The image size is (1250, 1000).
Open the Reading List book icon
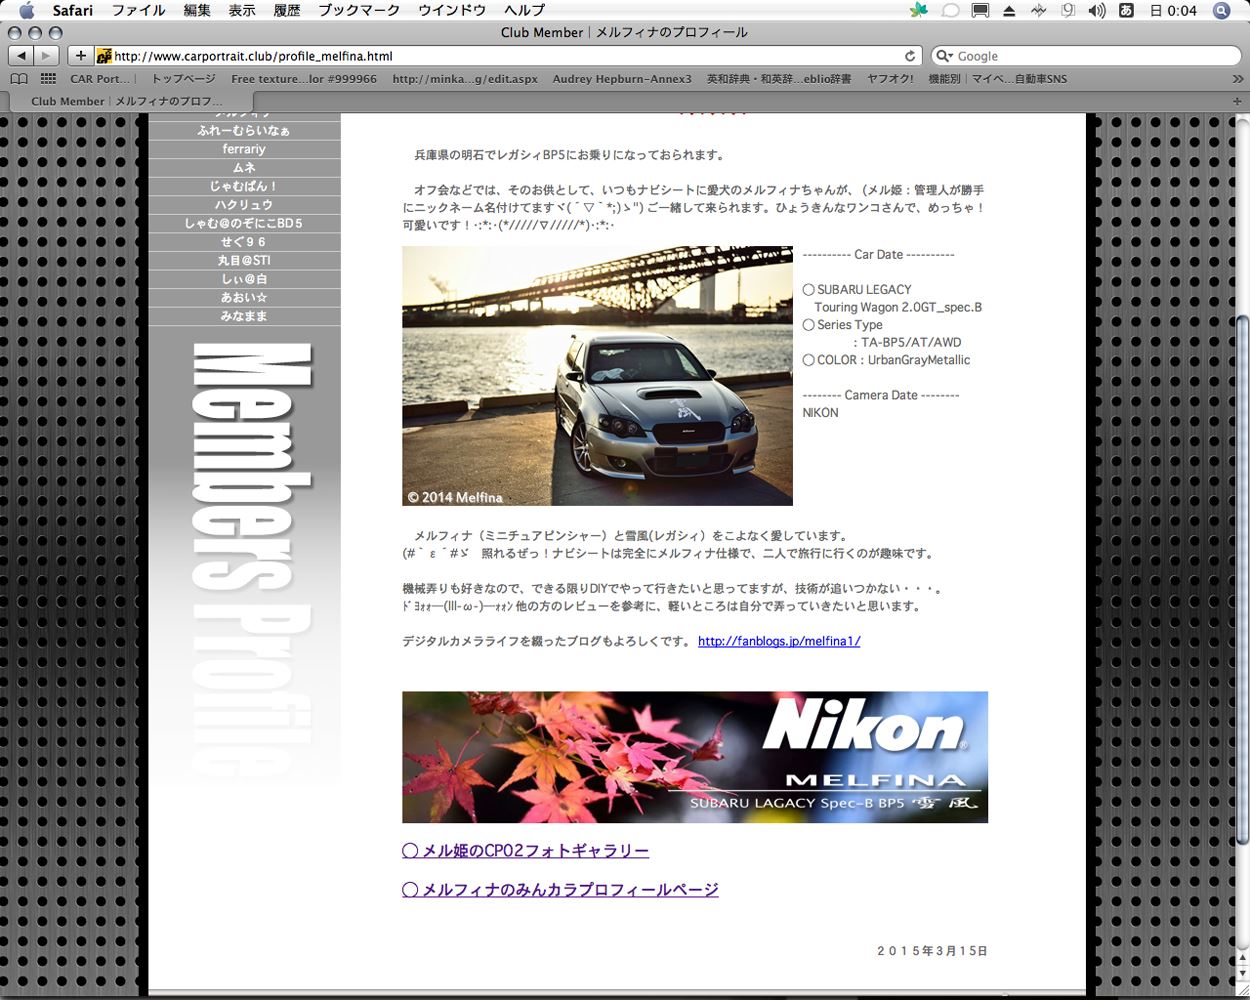(19, 79)
